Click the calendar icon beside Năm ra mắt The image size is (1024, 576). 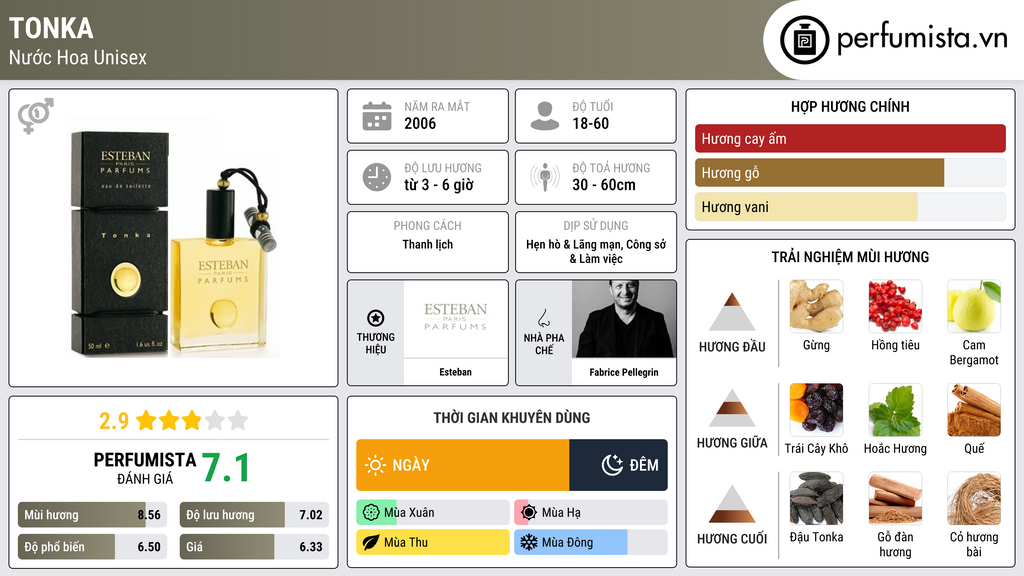pyautogui.click(x=377, y=116)
